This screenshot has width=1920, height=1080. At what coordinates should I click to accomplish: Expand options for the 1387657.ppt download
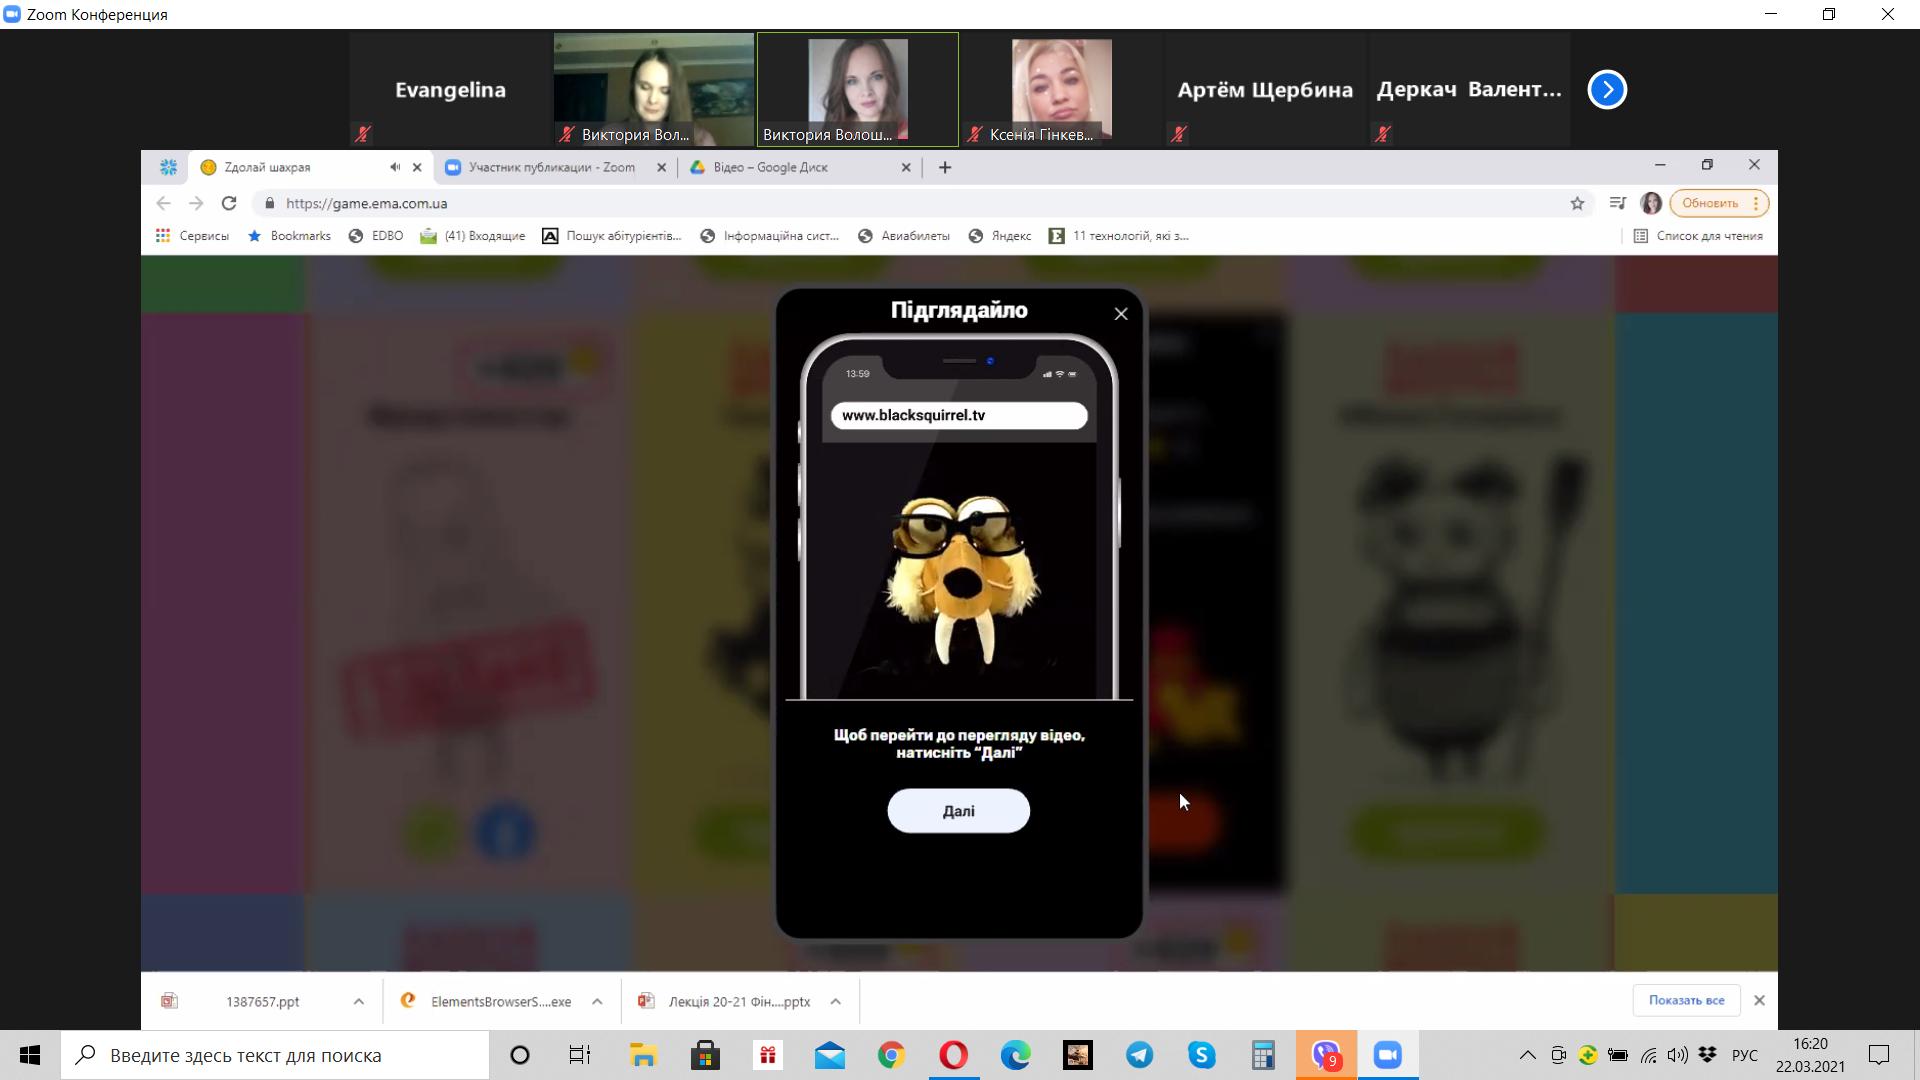(358, 1001)
